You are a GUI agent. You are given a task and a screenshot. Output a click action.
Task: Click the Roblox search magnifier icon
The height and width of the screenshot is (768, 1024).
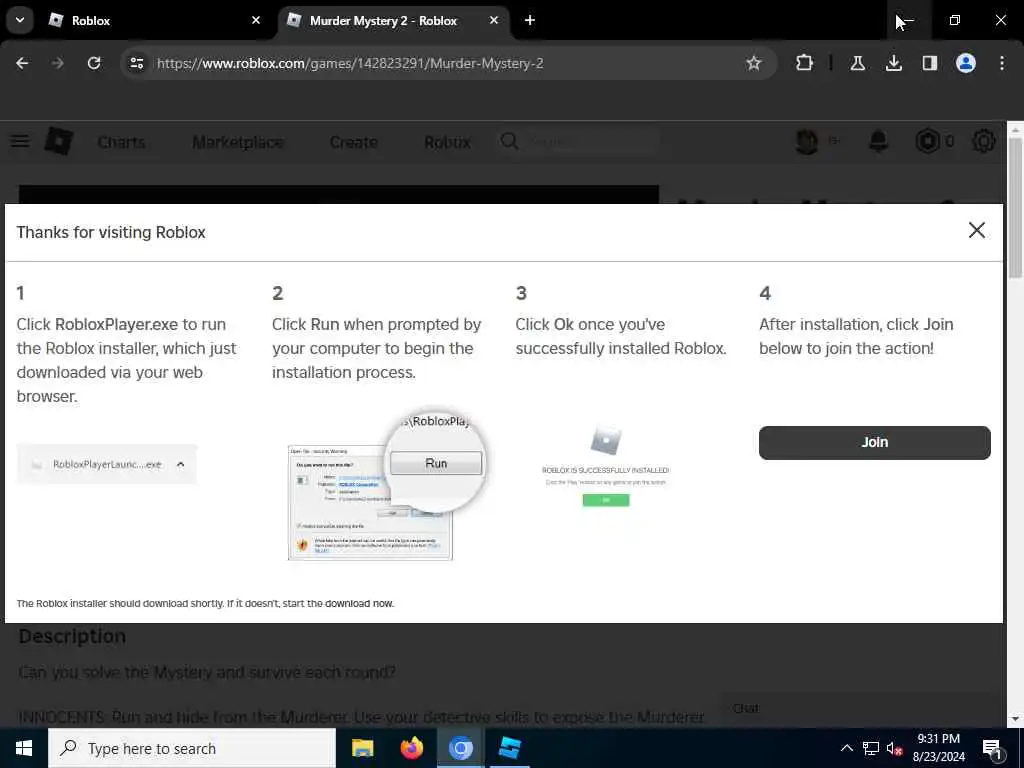click(x=509, y=141)
